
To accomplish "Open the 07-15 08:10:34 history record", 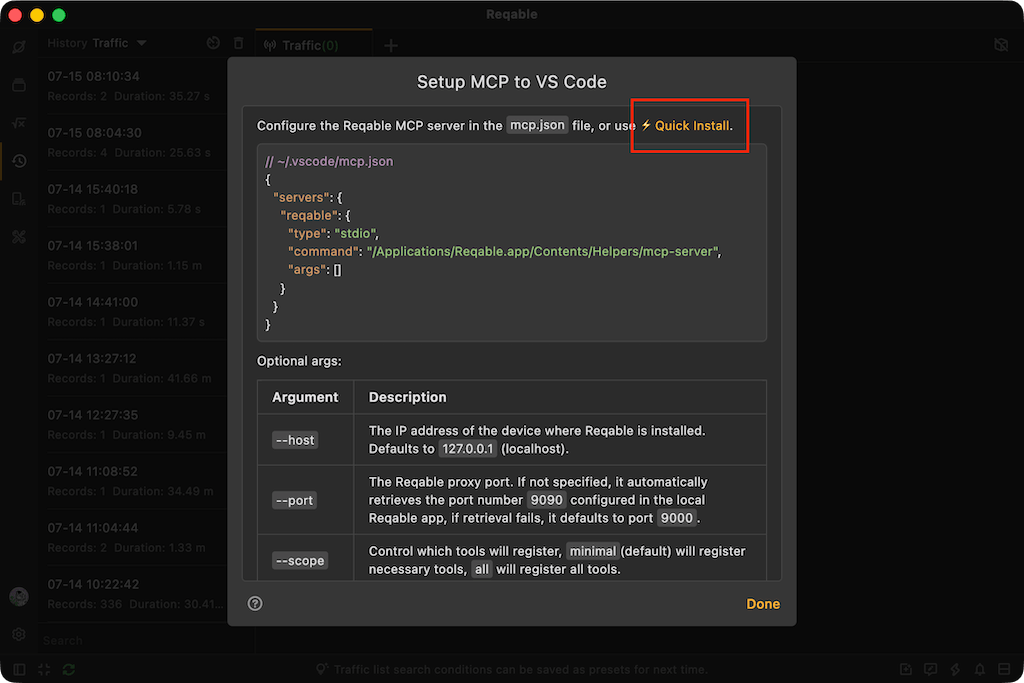I will click(x=136, y=86).
